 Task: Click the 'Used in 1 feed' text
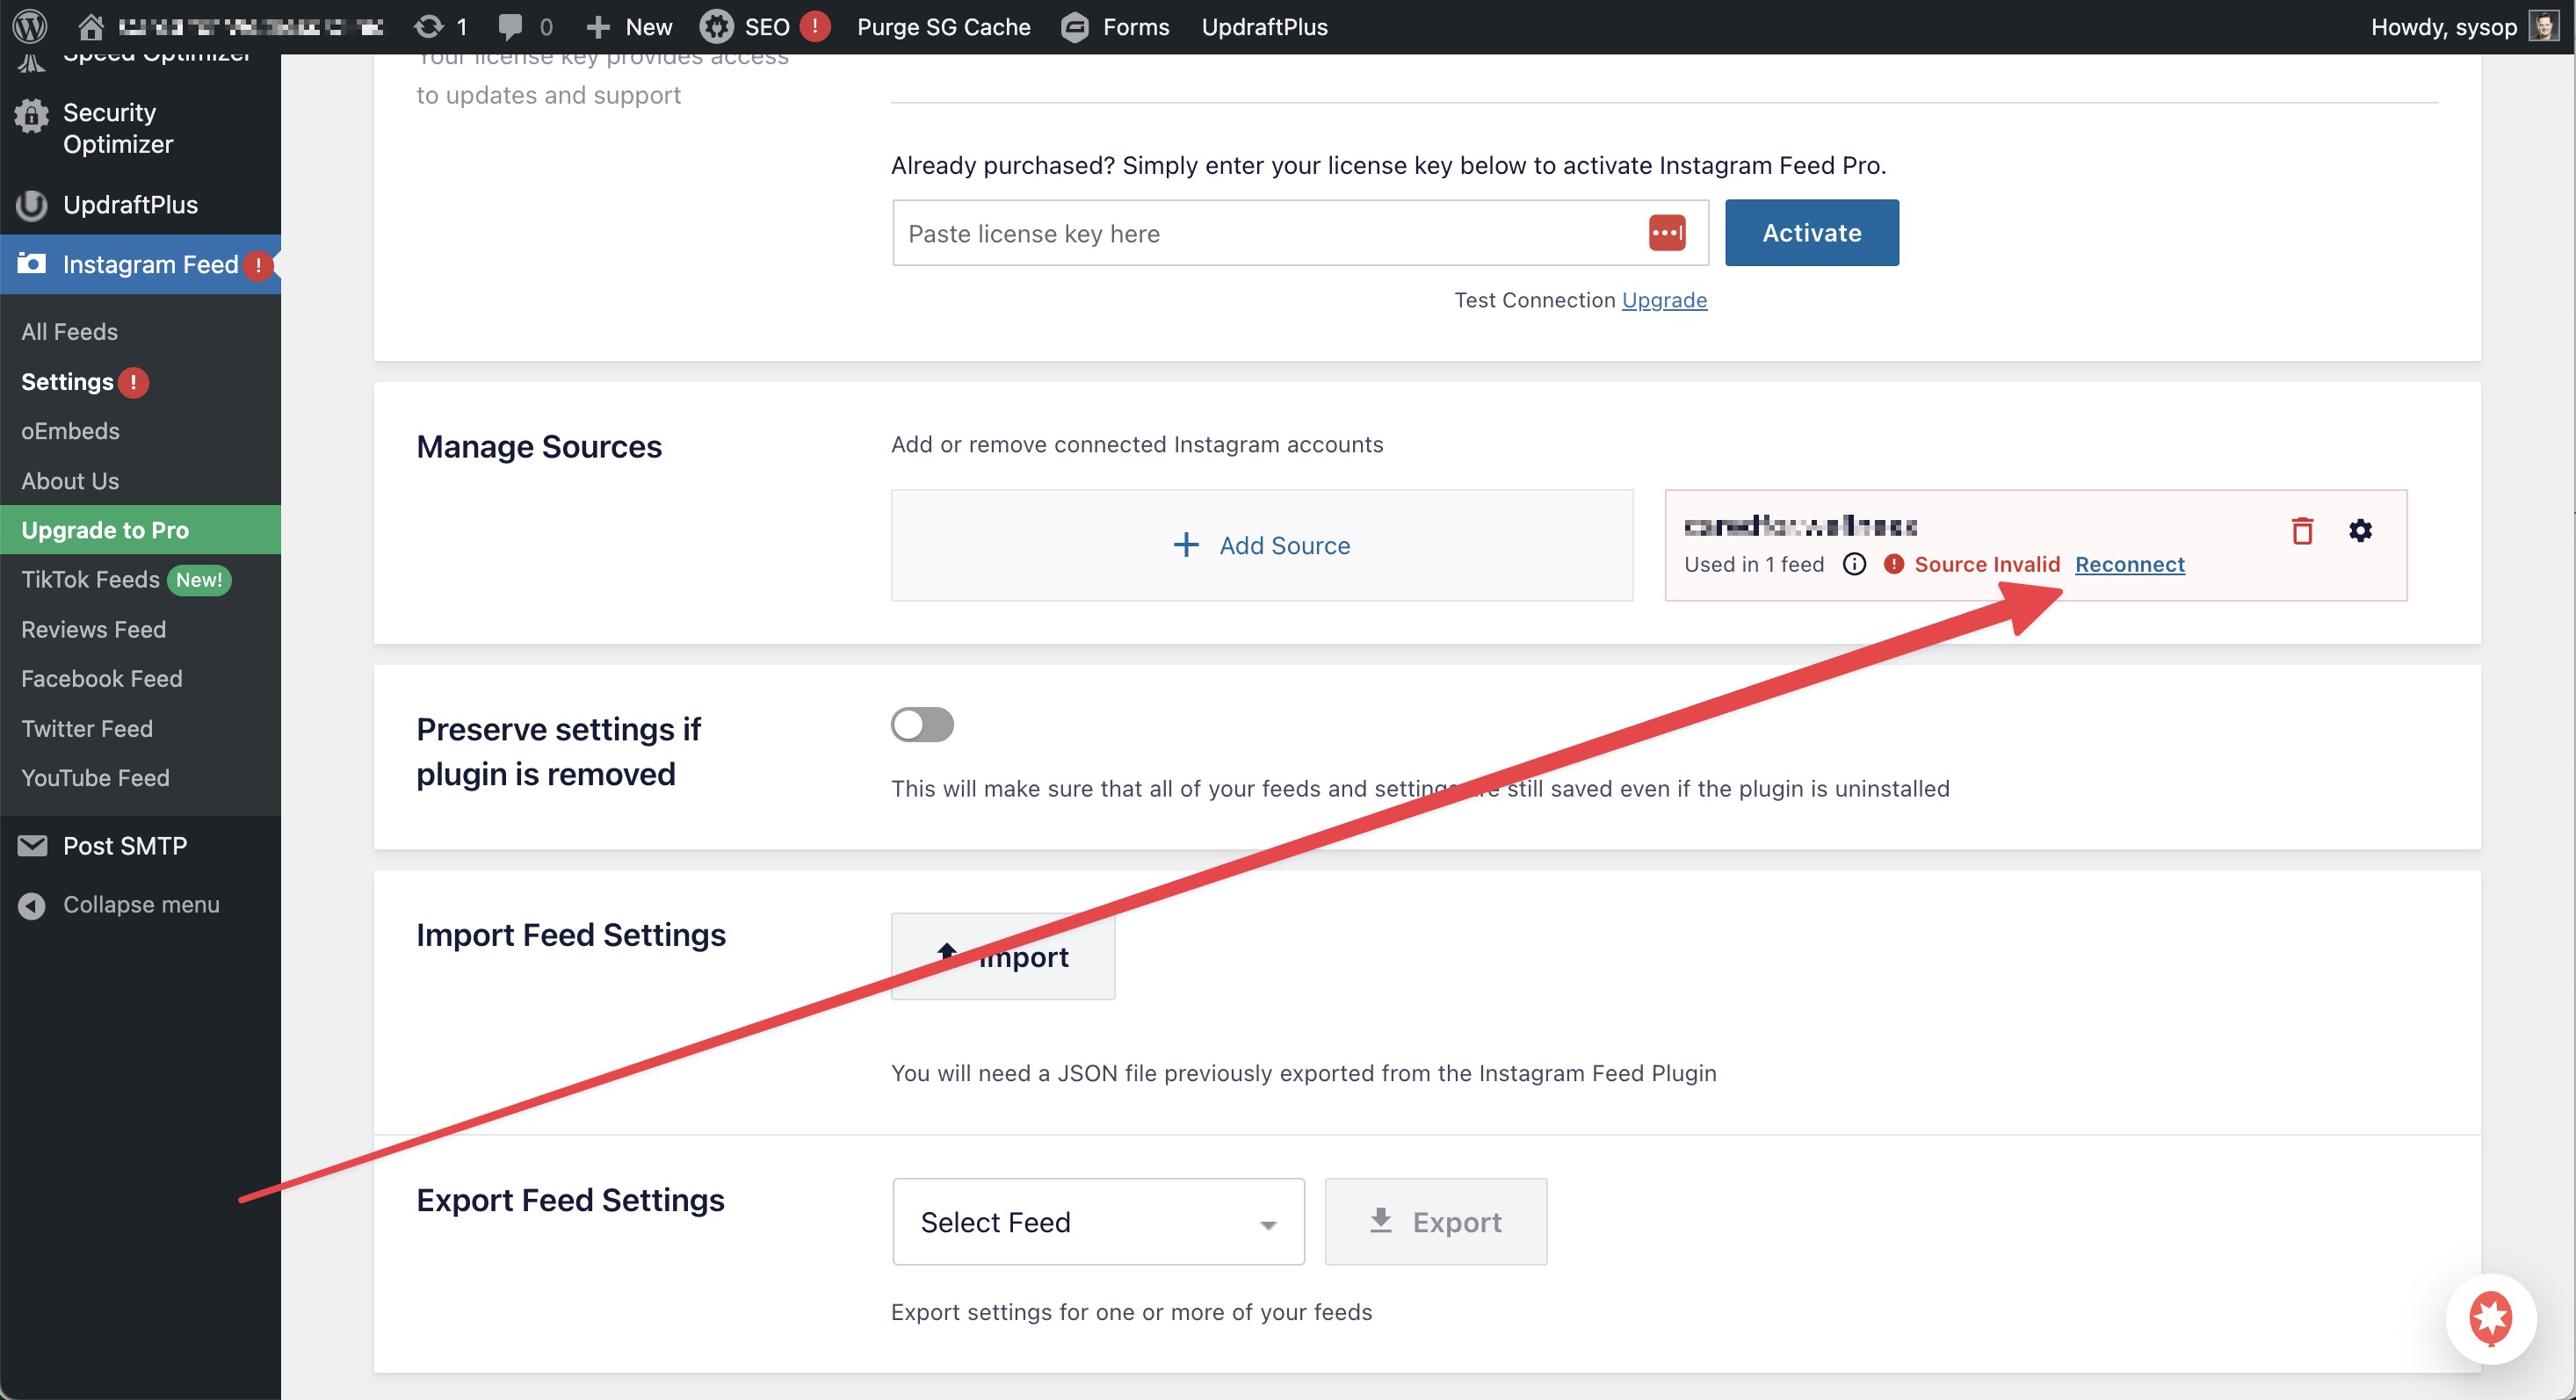(1754, 564)
